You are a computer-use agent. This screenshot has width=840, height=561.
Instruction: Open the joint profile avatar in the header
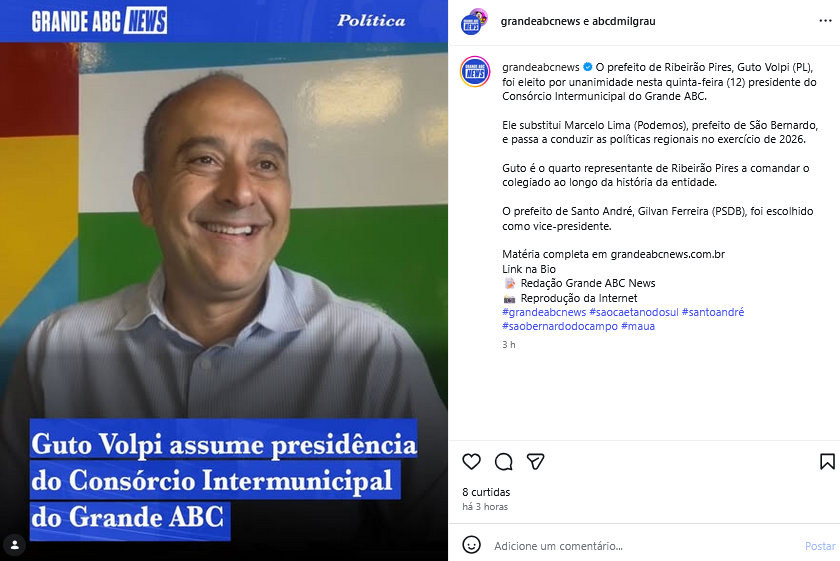(x=474, y=21)
